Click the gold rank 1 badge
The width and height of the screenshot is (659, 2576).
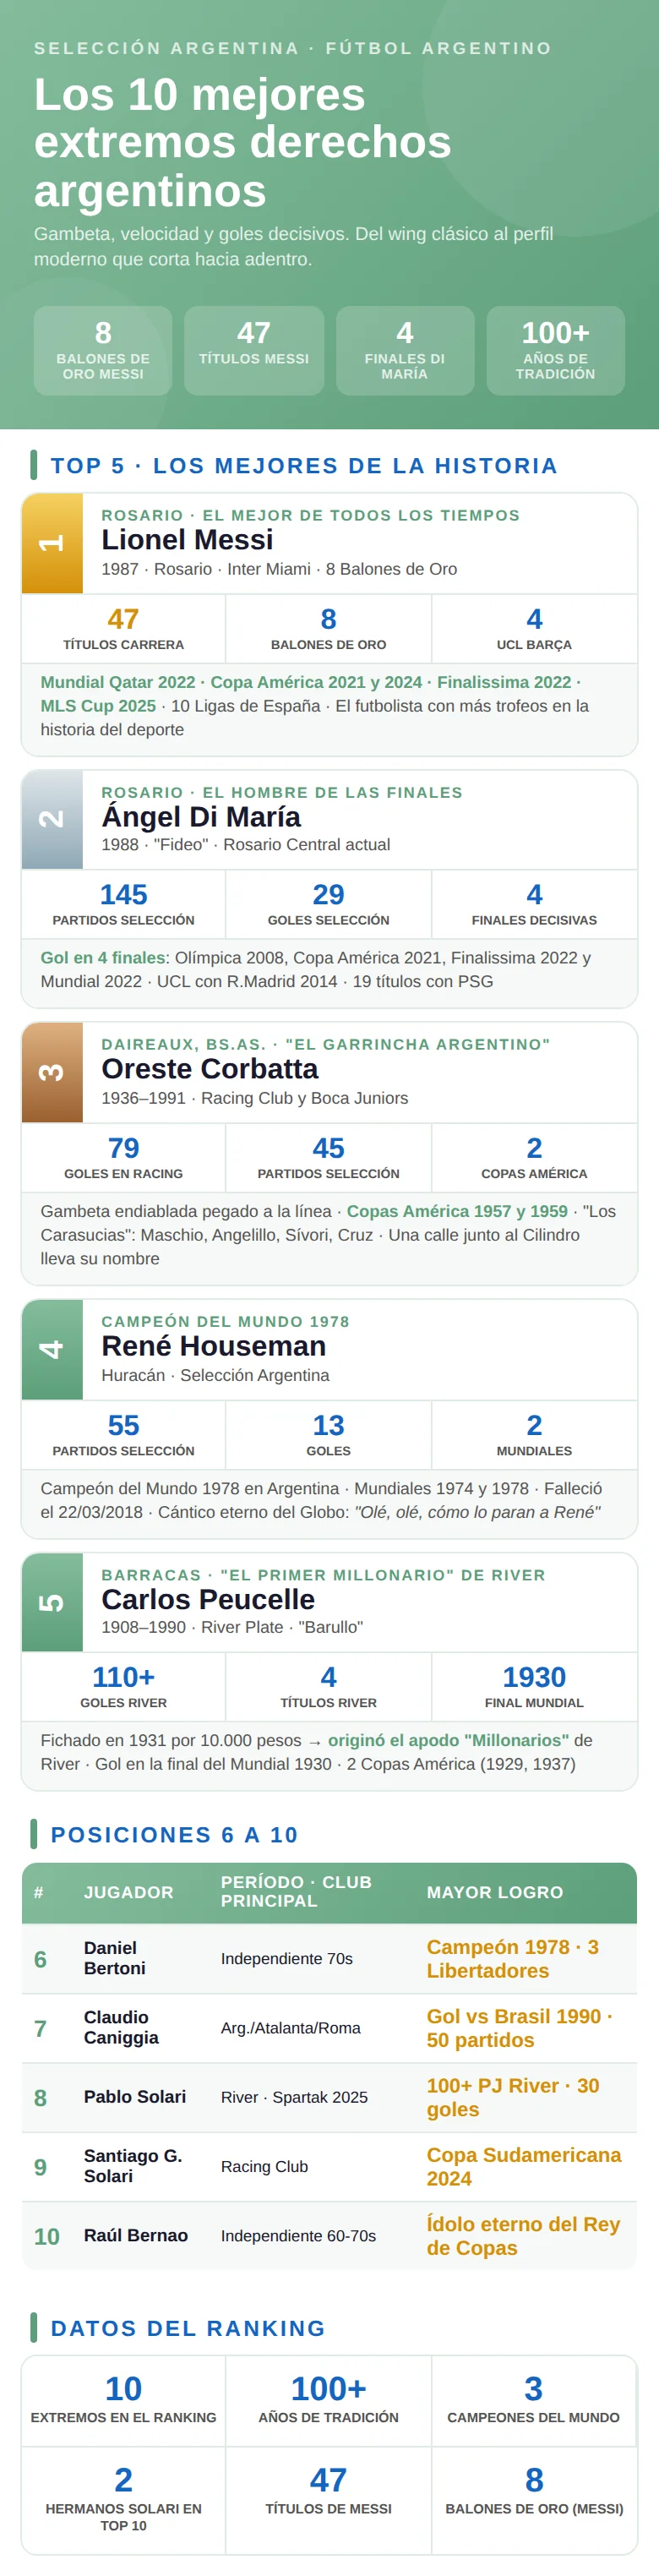(x=52, y=543)
